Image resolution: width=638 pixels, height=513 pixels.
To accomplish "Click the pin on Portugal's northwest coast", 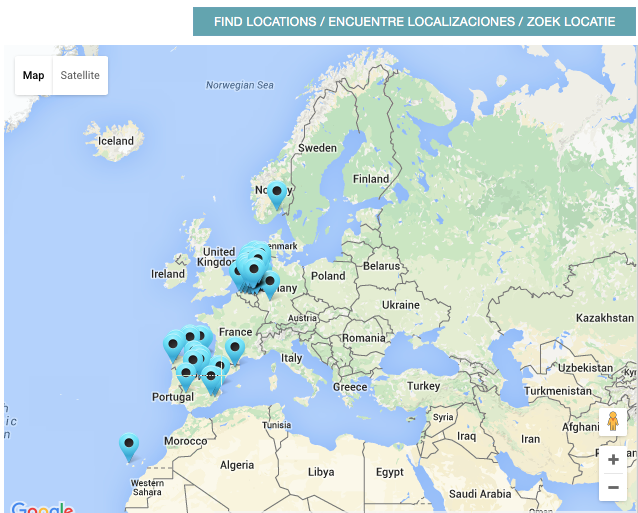I will pyautogui.click(x=173, y=347).
